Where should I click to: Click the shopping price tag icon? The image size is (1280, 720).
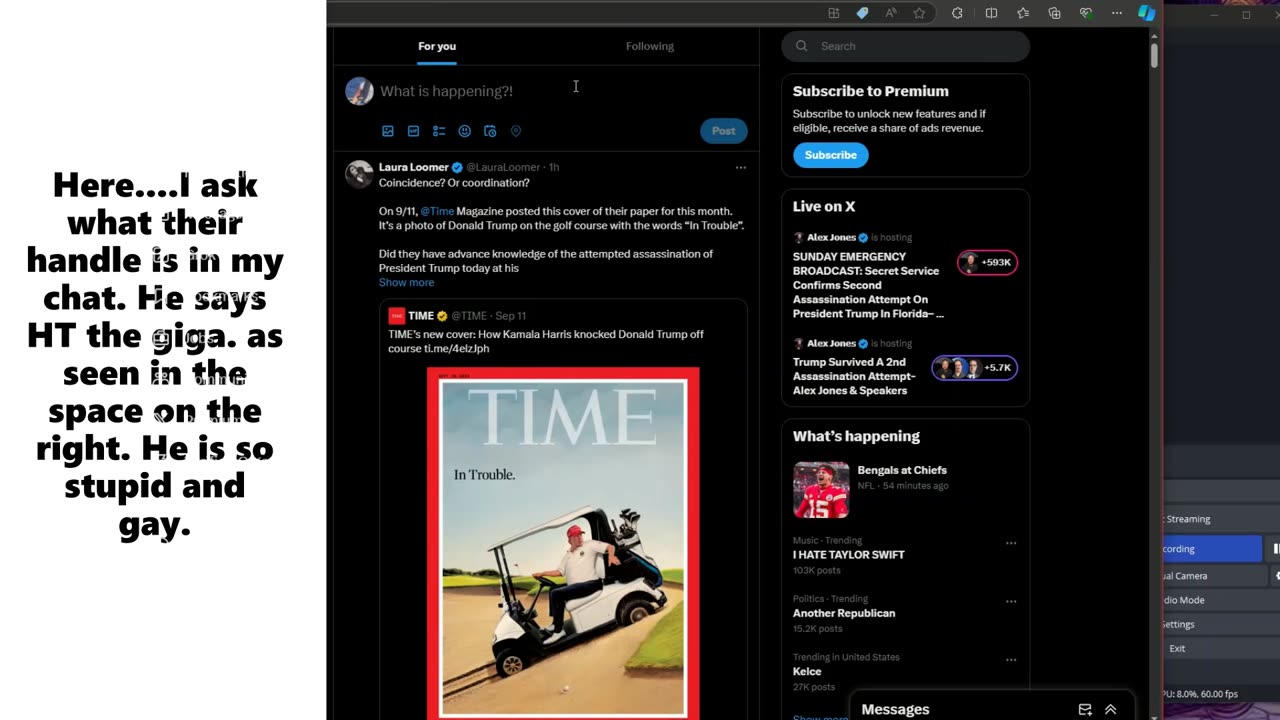[862, 13]
